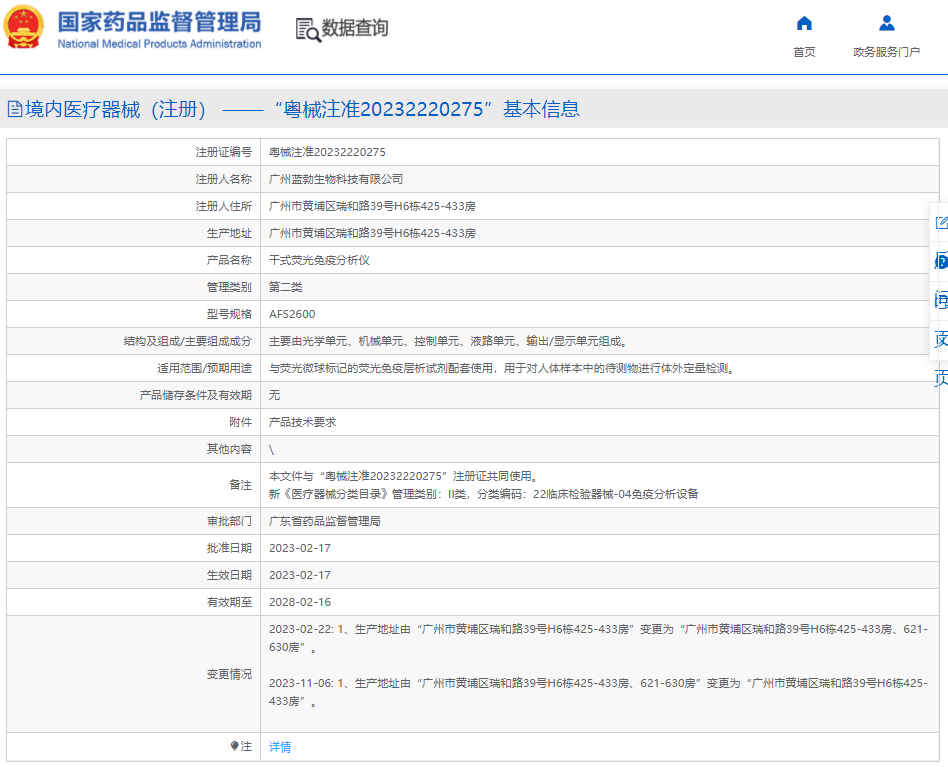Click the fourth item in right side panel
Screen dimensions: 948x767
coord(941,339)
